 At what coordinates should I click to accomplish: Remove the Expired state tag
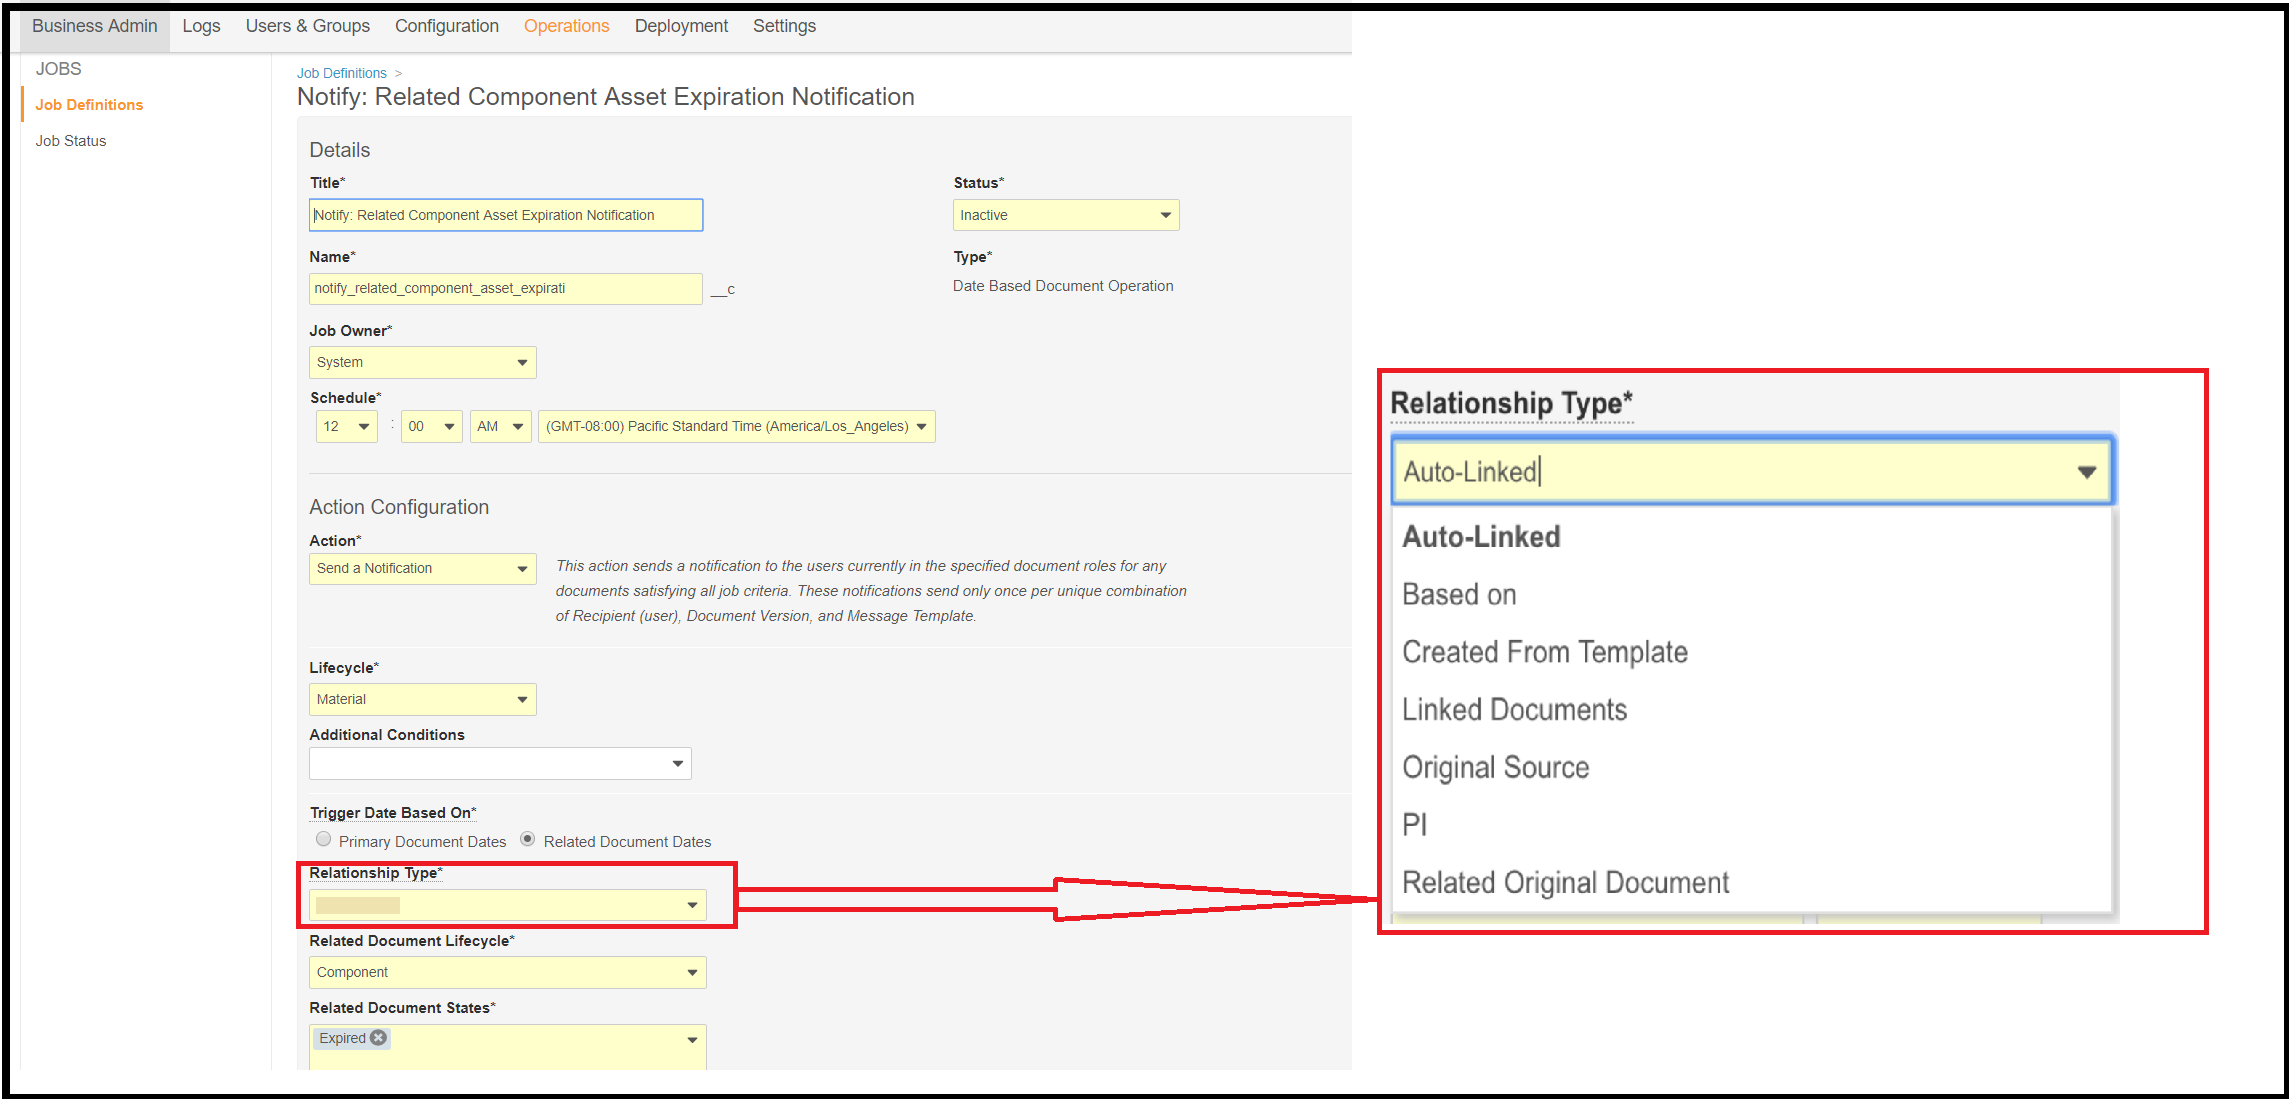pyautogui.click(x=379, y=1038)
